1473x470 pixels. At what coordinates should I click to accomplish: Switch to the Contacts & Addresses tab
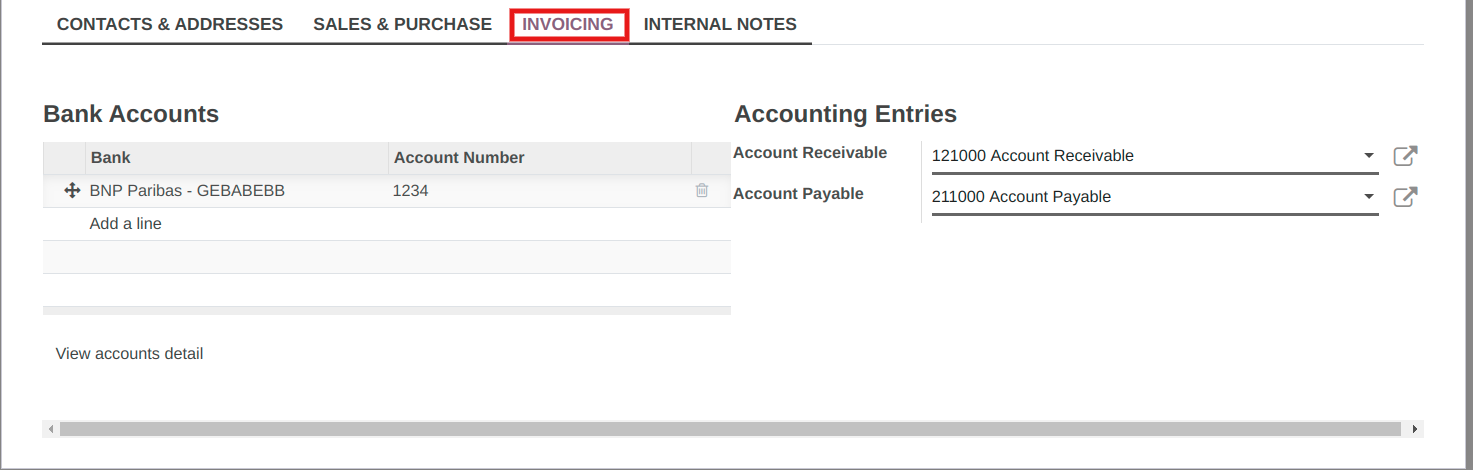tap(170, 24)
